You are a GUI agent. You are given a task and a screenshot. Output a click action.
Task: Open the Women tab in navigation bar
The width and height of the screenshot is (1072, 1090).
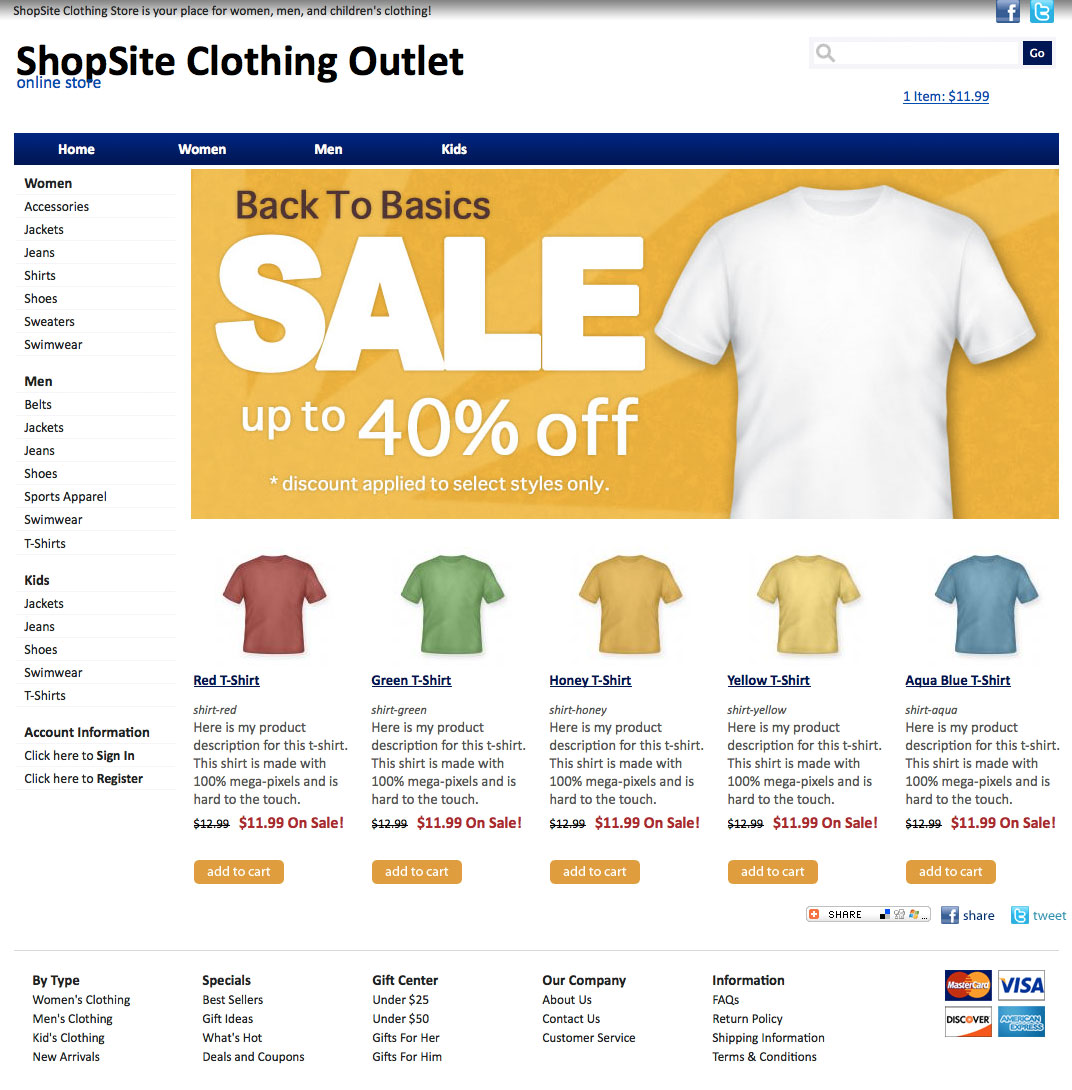pyautogui.click(x=202, y=149)
